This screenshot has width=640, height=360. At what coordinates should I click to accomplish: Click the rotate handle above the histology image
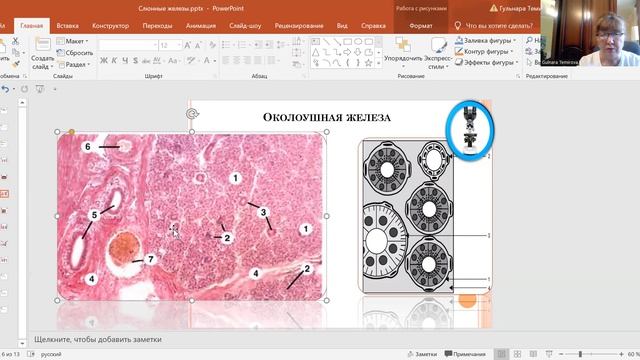(192, 113)
